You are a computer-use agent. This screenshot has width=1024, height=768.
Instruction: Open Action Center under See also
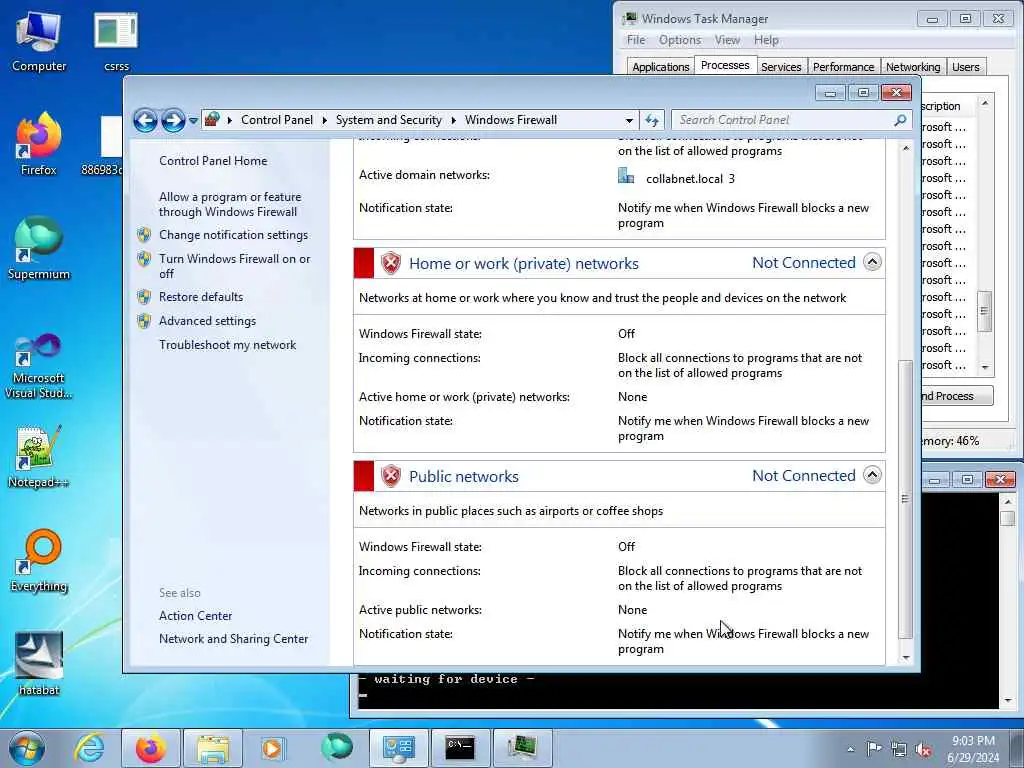coord(195,616)
